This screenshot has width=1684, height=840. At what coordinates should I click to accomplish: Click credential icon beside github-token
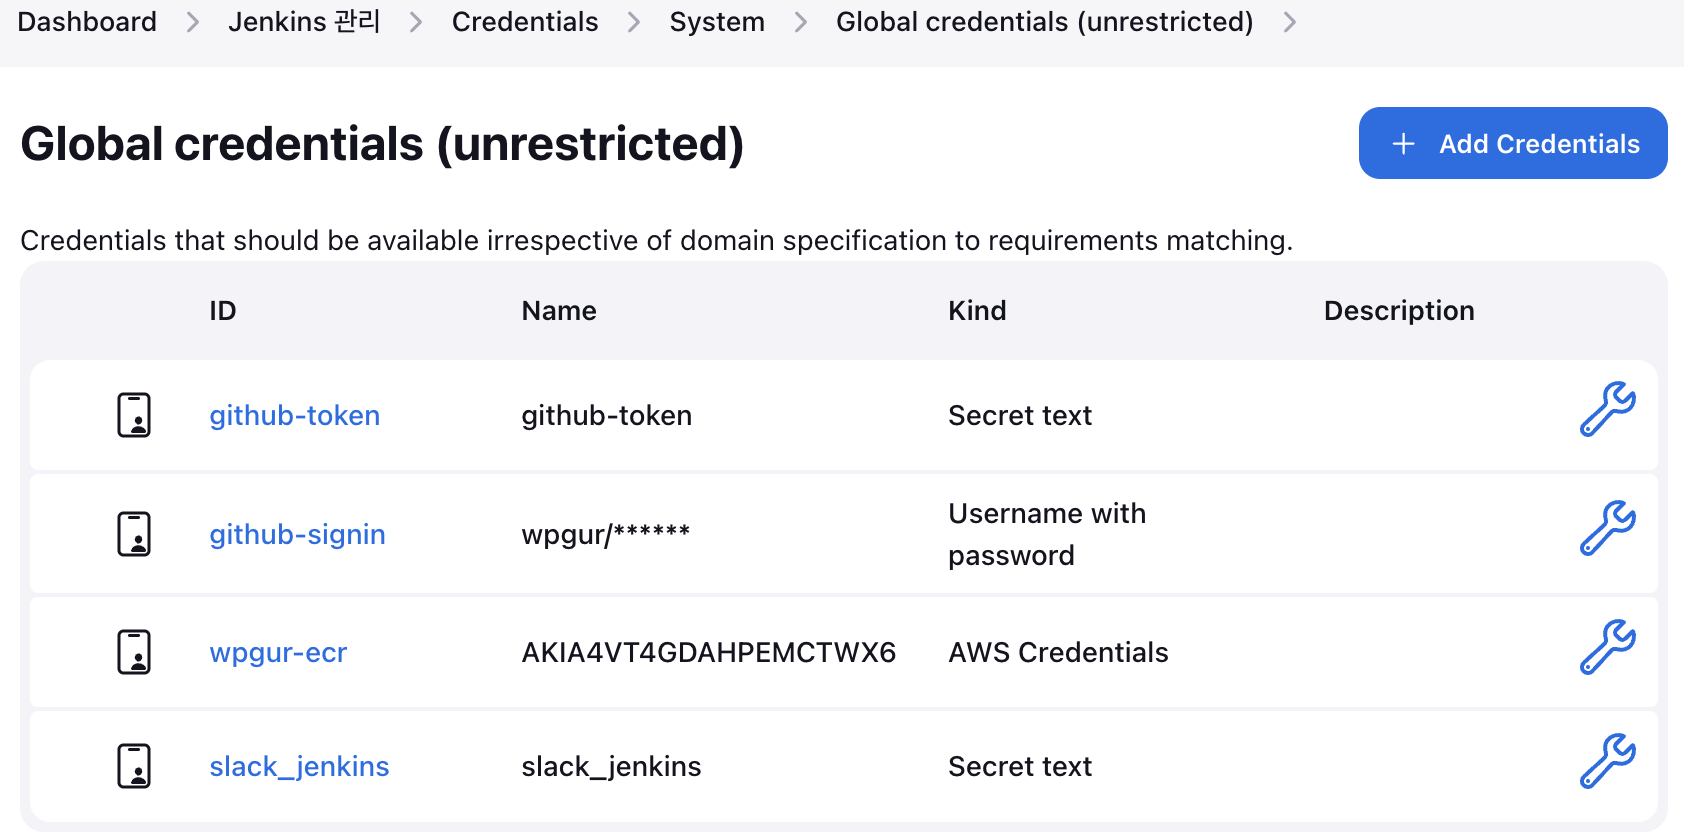coord(134,415)
